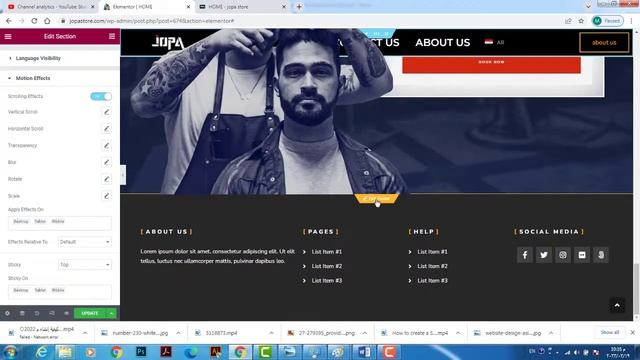Open the Chrome profile Paused button
Viewport: 640px width, 360px height.
(608, 21)
